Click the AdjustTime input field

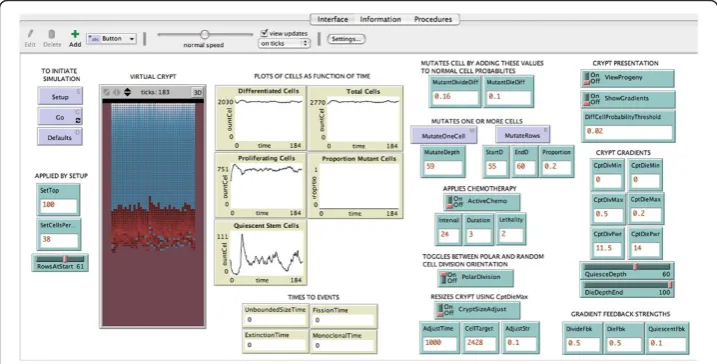(x=439, y=343)
